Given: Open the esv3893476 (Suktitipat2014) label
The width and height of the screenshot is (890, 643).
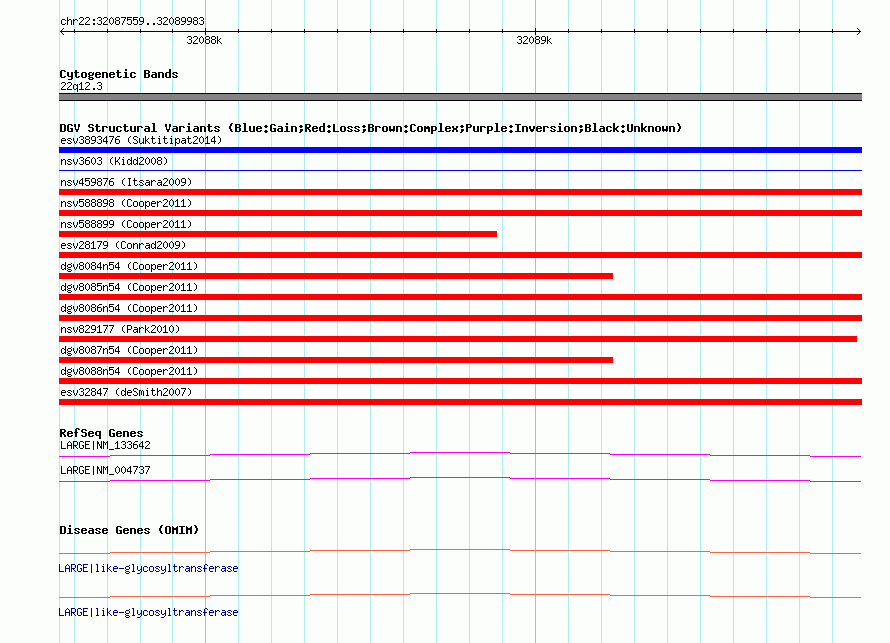Looking at the screenshot, I should (141, 140).
